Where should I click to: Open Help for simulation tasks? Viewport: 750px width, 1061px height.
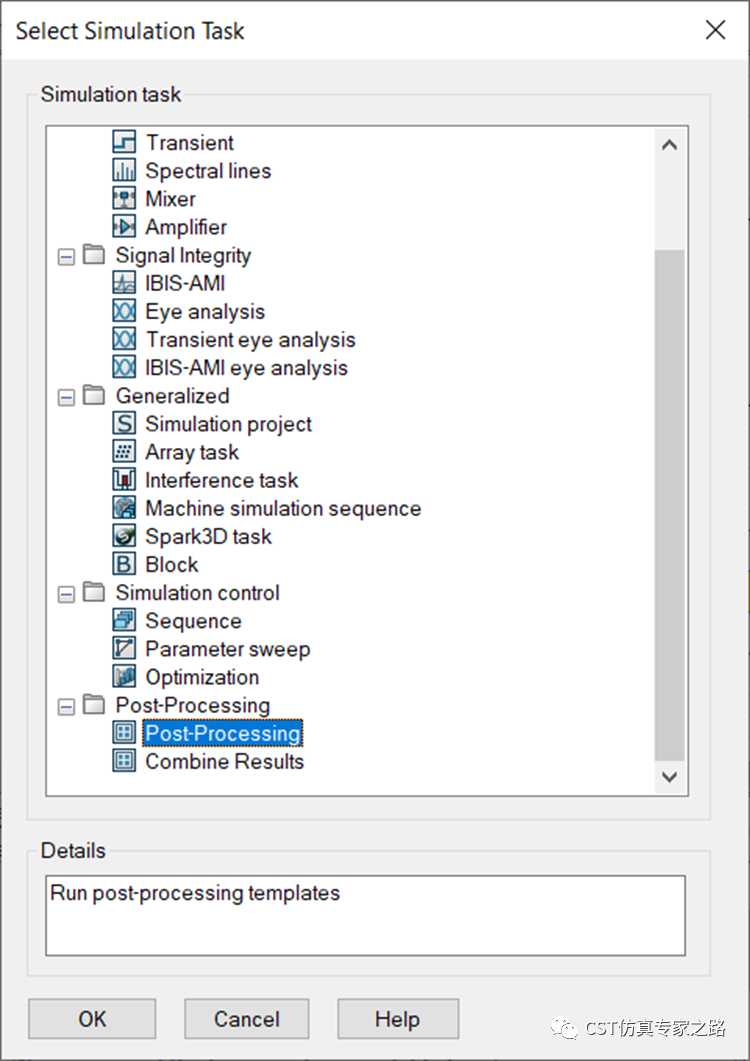click(x=398, y=1018)
